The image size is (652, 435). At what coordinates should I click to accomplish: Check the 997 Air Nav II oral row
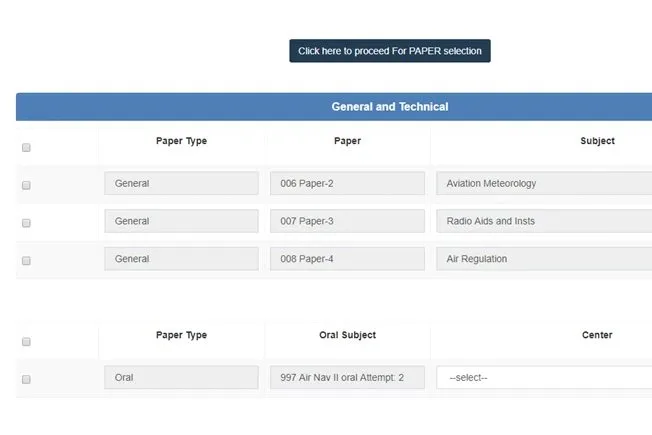tap(26, 379)
